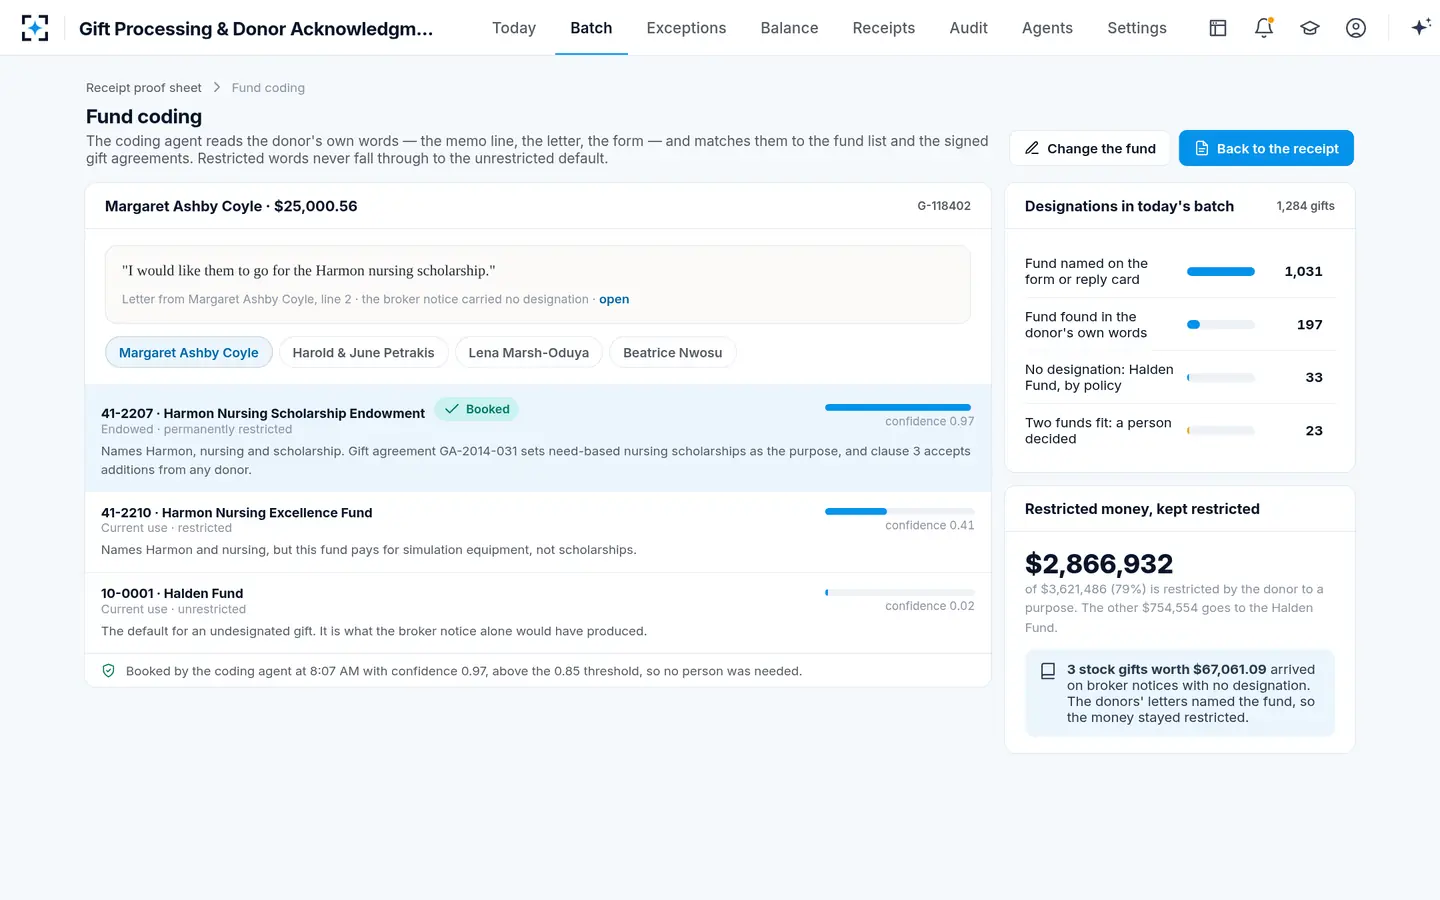The height and width of the screenshot is (900, 1440).
Task: Click the Booked status badge
Action: click(x=477, y=409)
